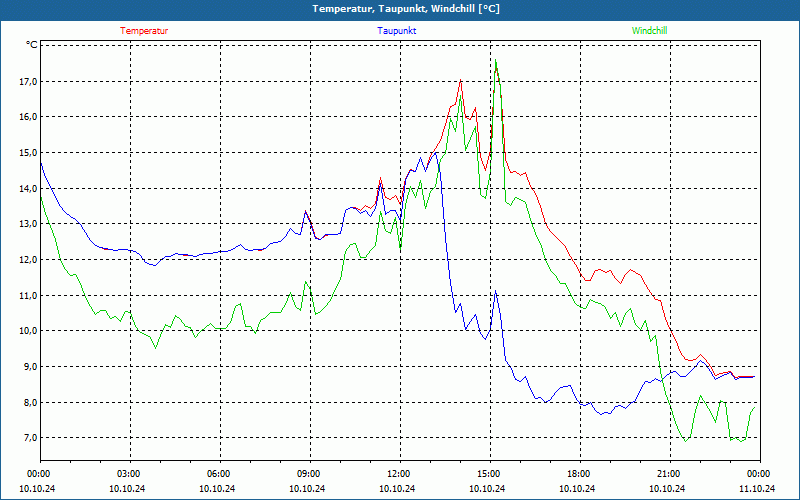
Task: Jump to the 12:00 time label
Action: [x=398, y=473]
